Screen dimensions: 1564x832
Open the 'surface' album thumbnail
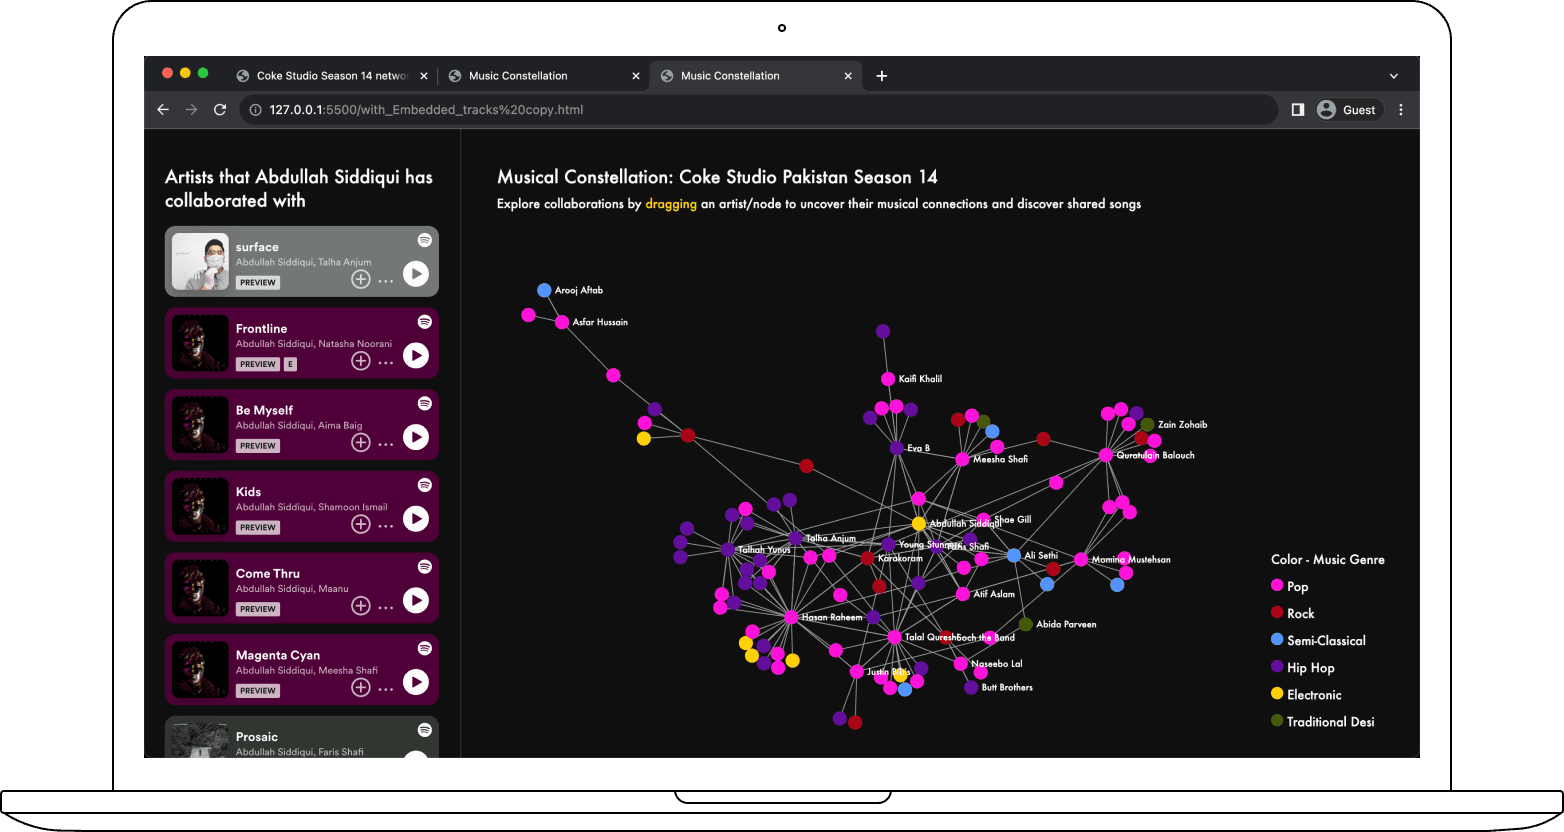[200, 262]
